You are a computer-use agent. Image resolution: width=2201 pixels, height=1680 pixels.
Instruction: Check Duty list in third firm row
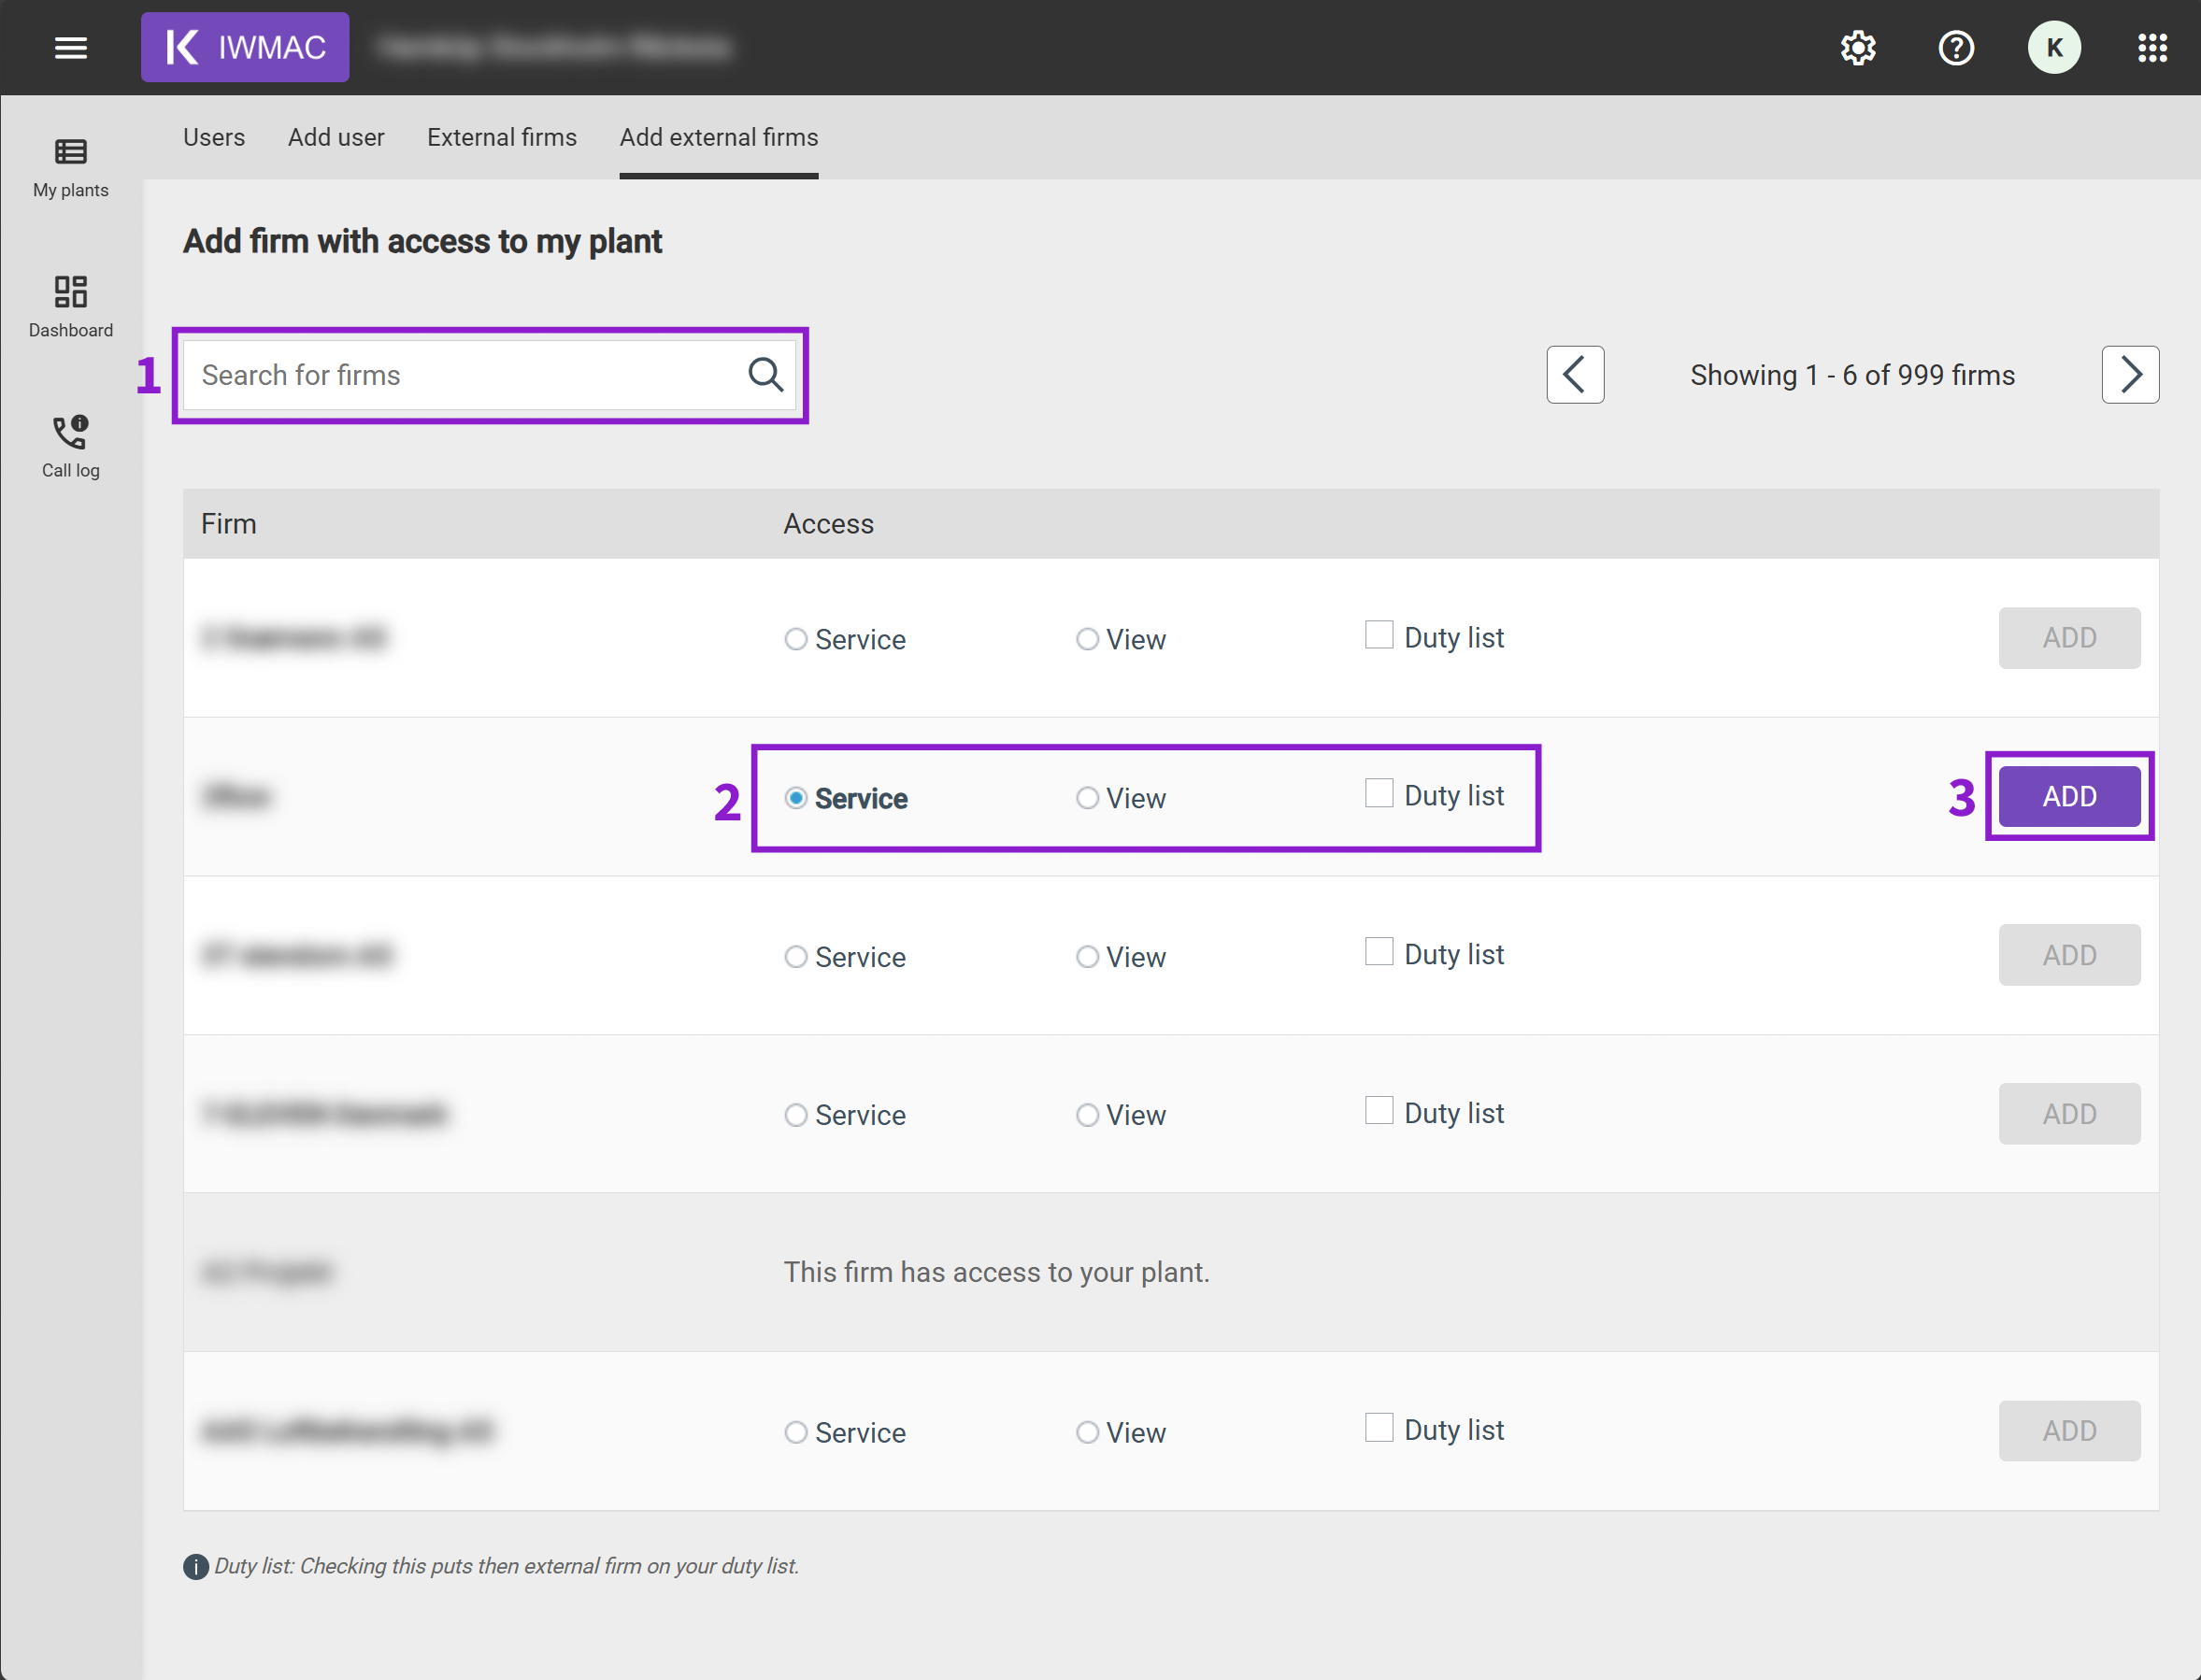[1379, 951]
